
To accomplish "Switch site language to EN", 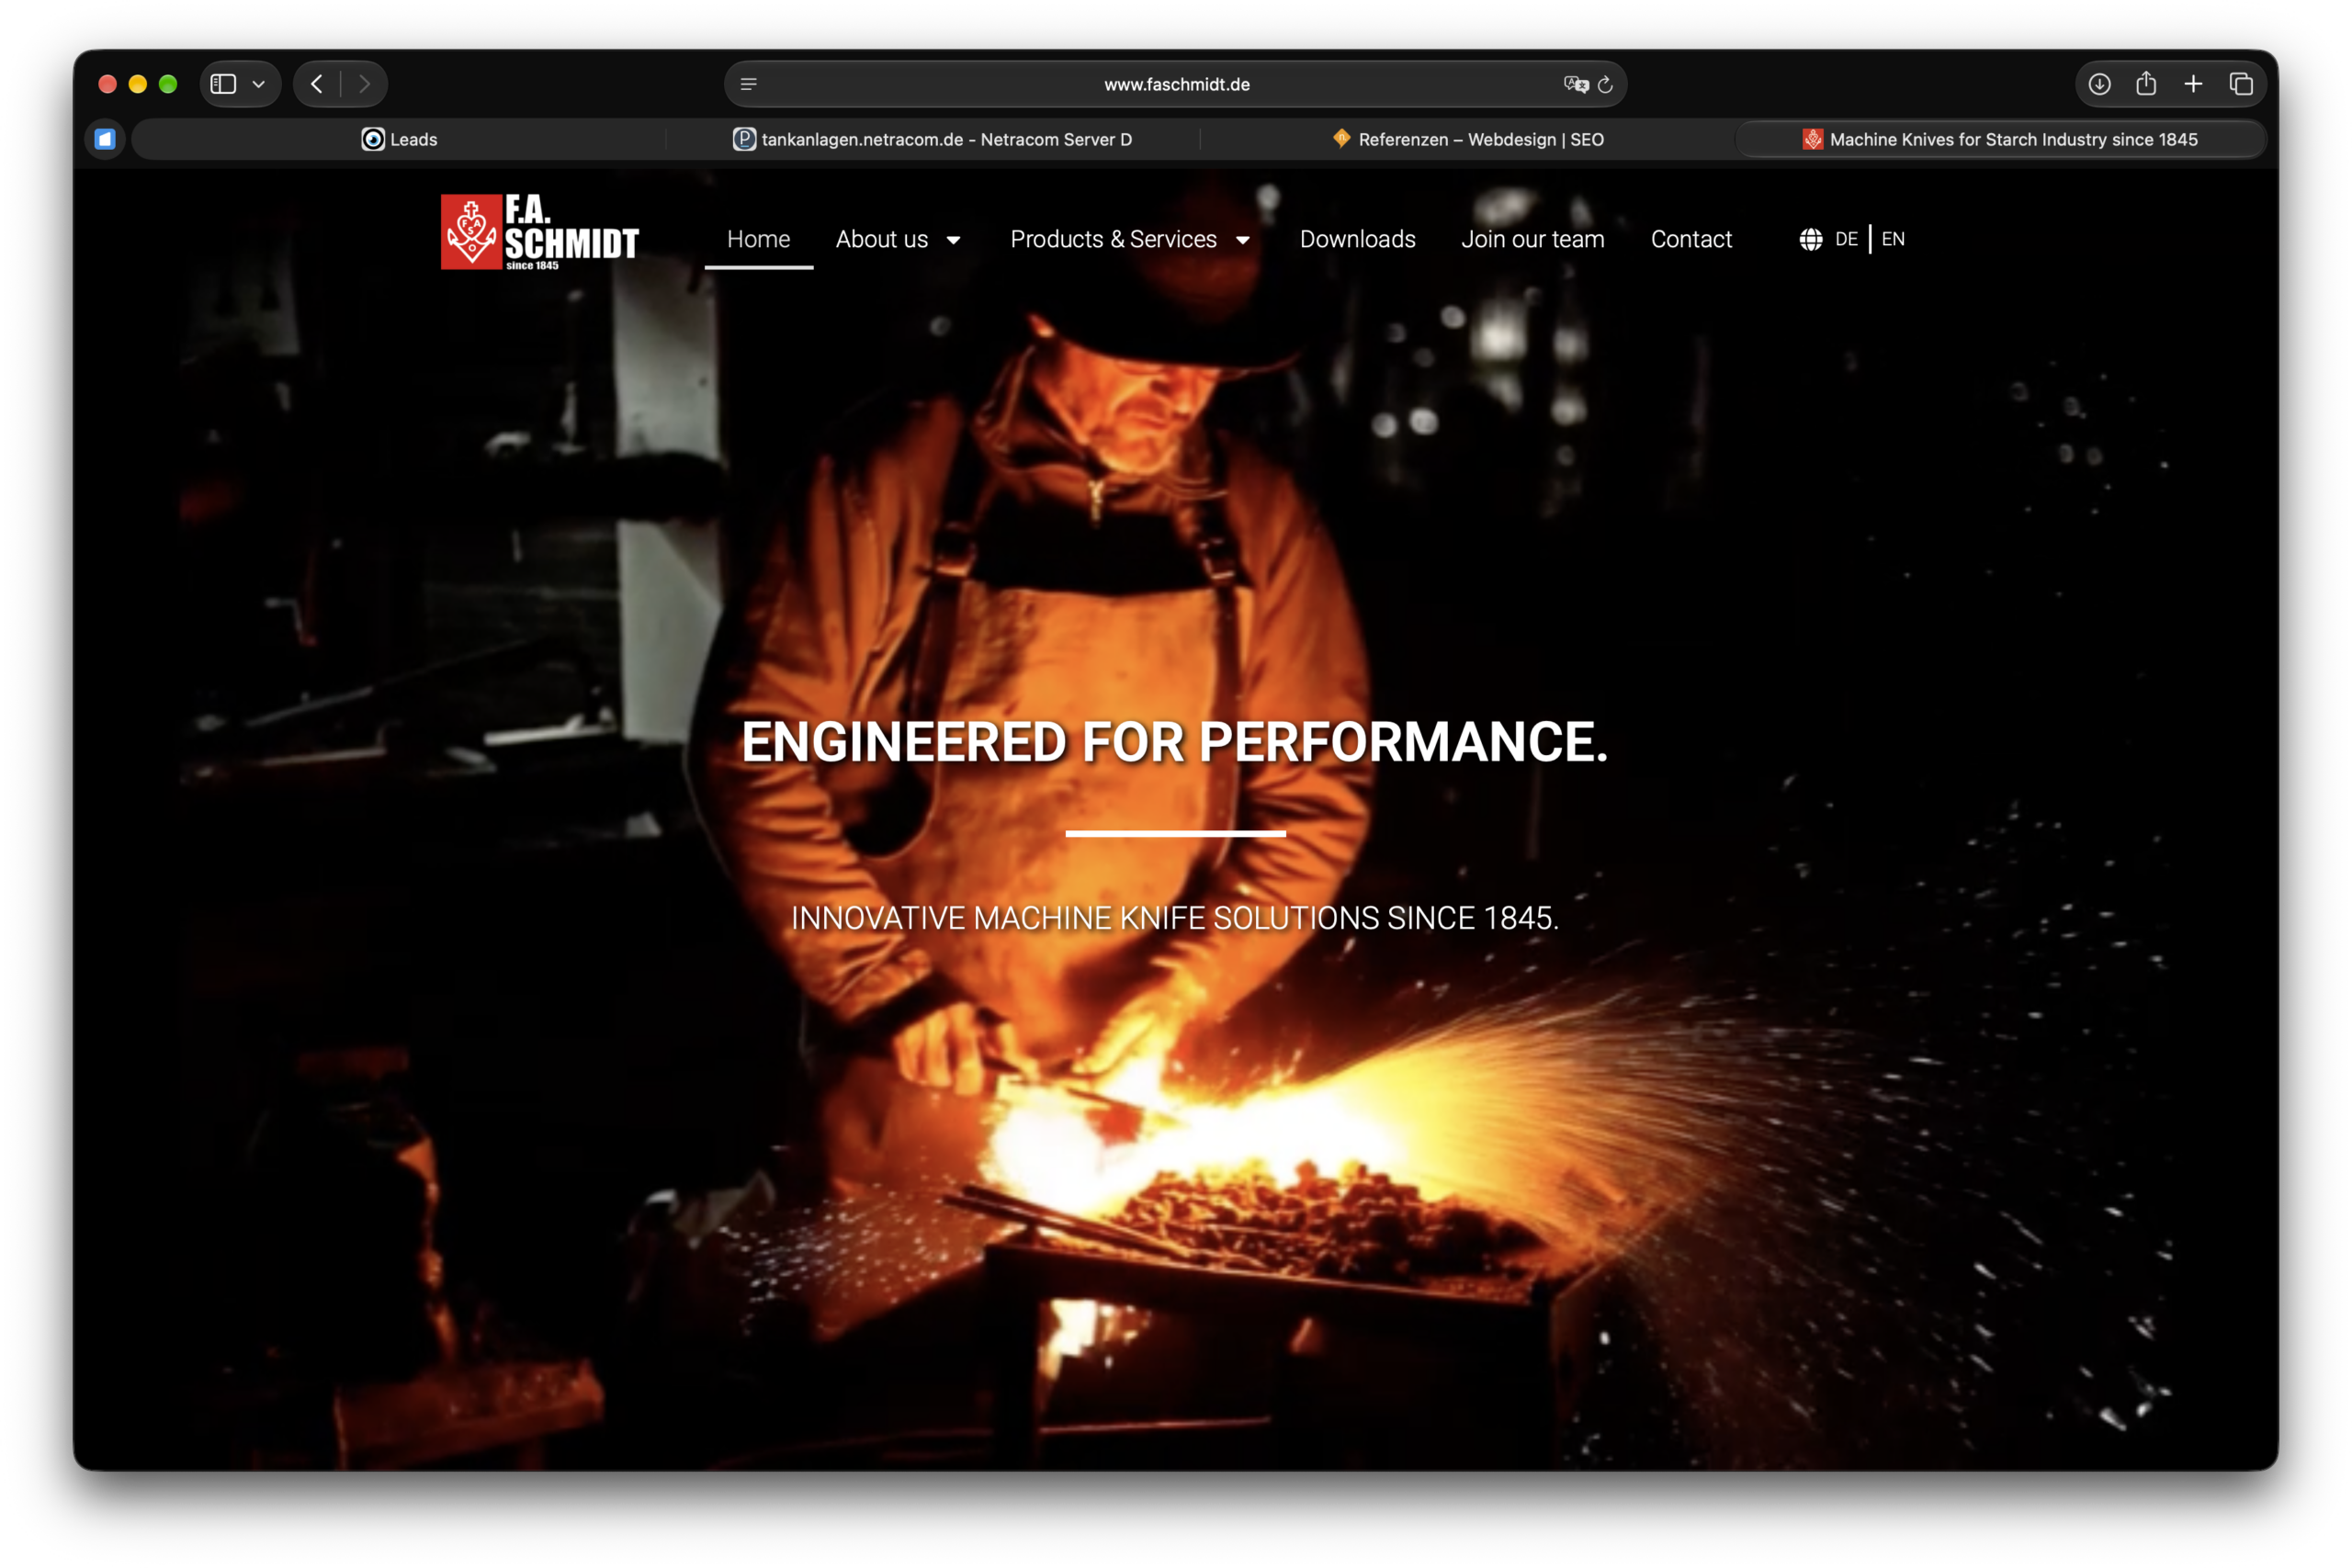I will tap(1893, 239).
